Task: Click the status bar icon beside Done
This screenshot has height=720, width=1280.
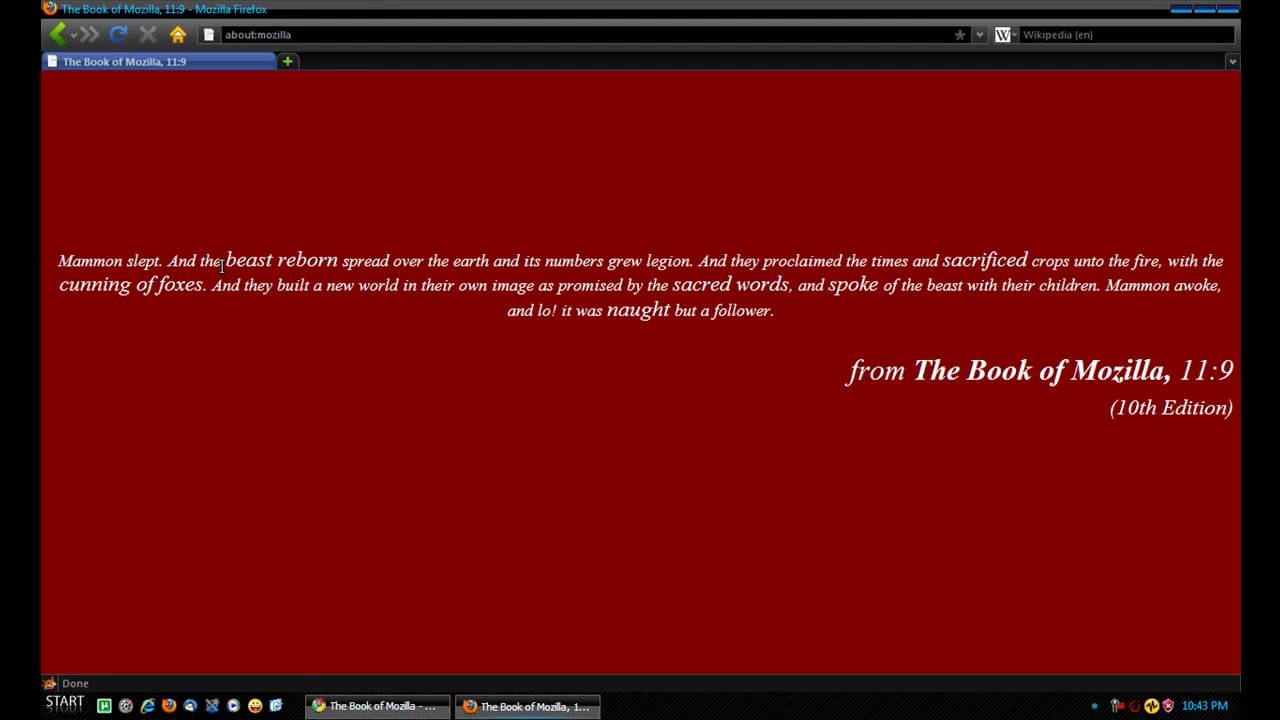Action: 50,683
